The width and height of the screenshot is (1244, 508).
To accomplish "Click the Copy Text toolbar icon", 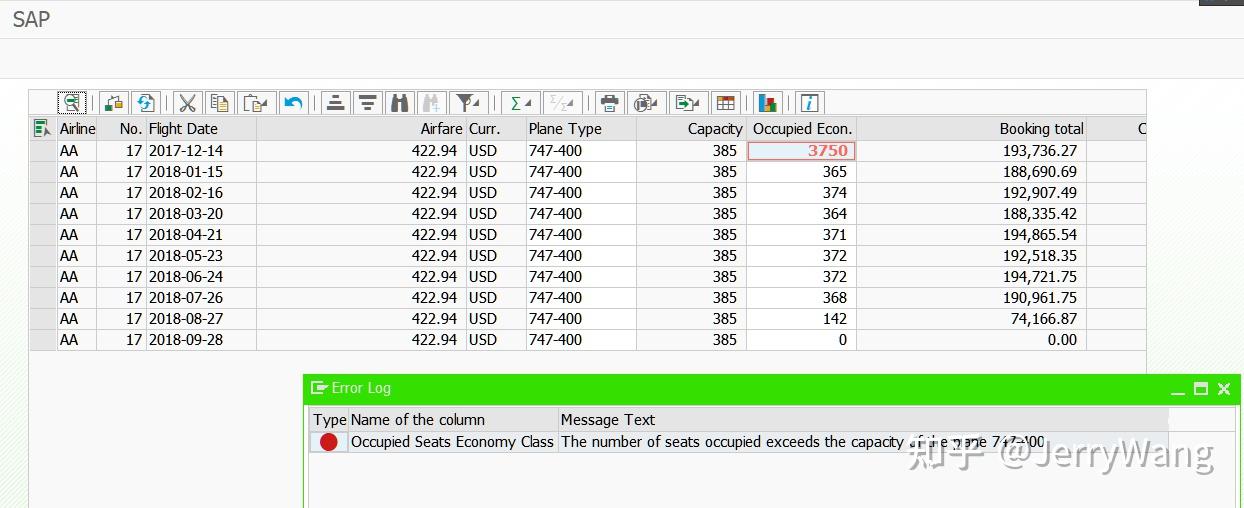I will coord(219,102).
